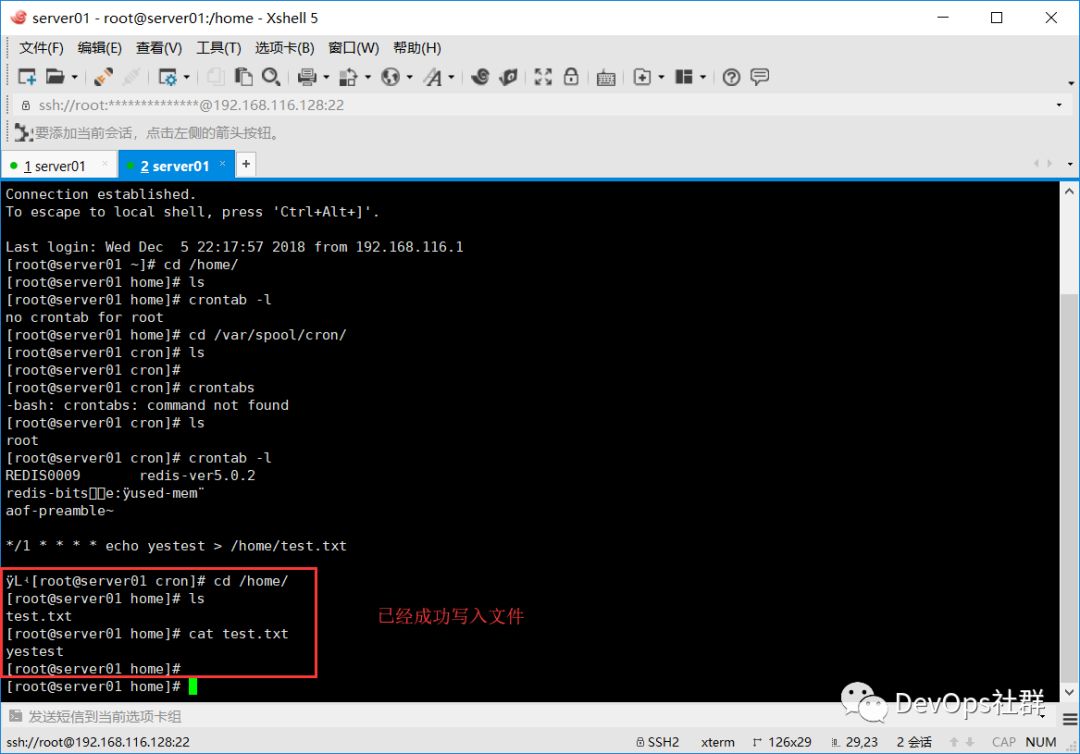Viewport: 1080px width, 754px height.
Task: Open the compose bar hamburger menu icon
Action: tap(1070, 720)
